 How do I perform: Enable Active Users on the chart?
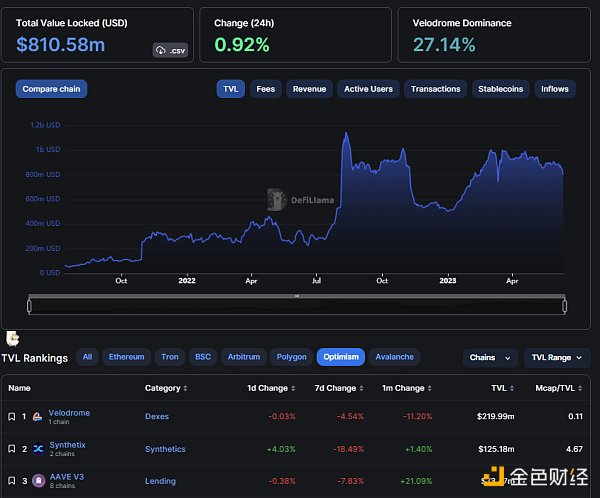368,89
